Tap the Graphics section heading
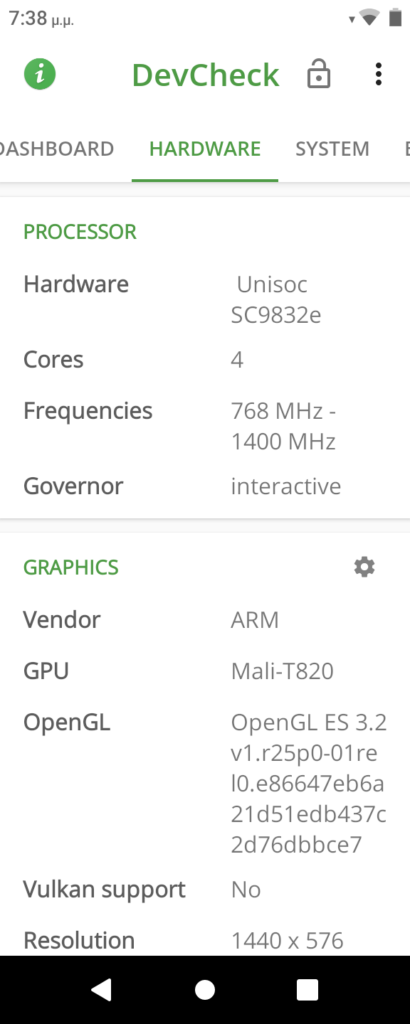 point(71,567)
